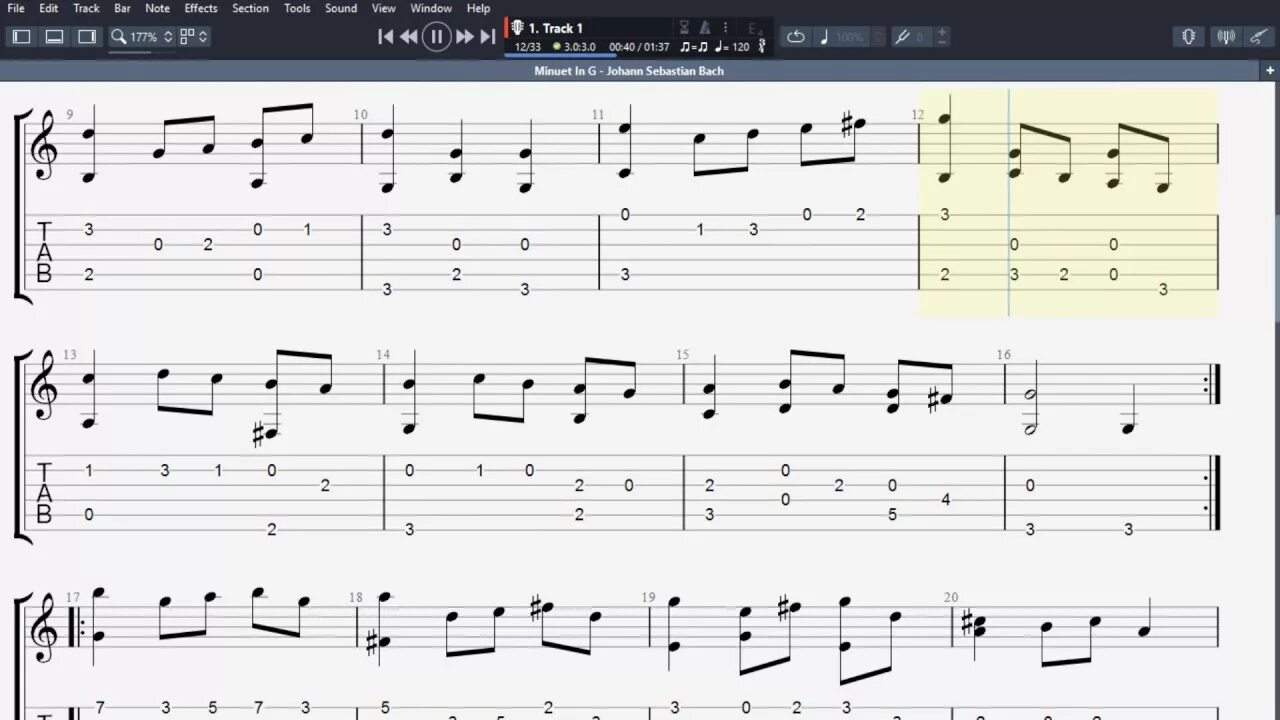
Task: Click bar number 13 in the score
Action: (70, 355)
